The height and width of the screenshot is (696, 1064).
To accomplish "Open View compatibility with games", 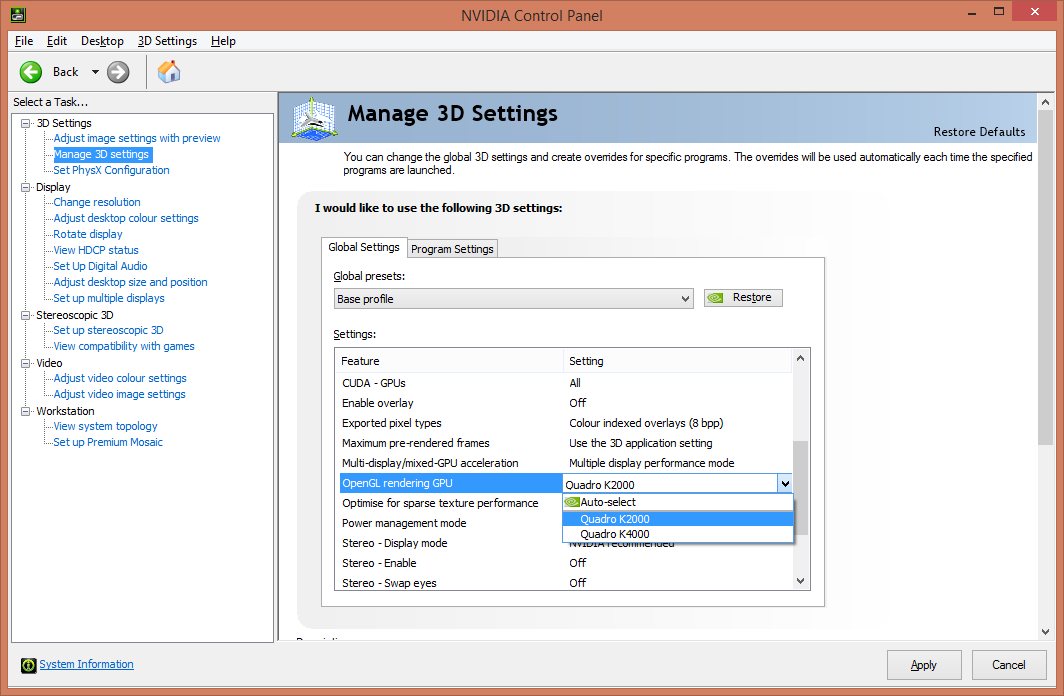I will [x=124, y=347].
